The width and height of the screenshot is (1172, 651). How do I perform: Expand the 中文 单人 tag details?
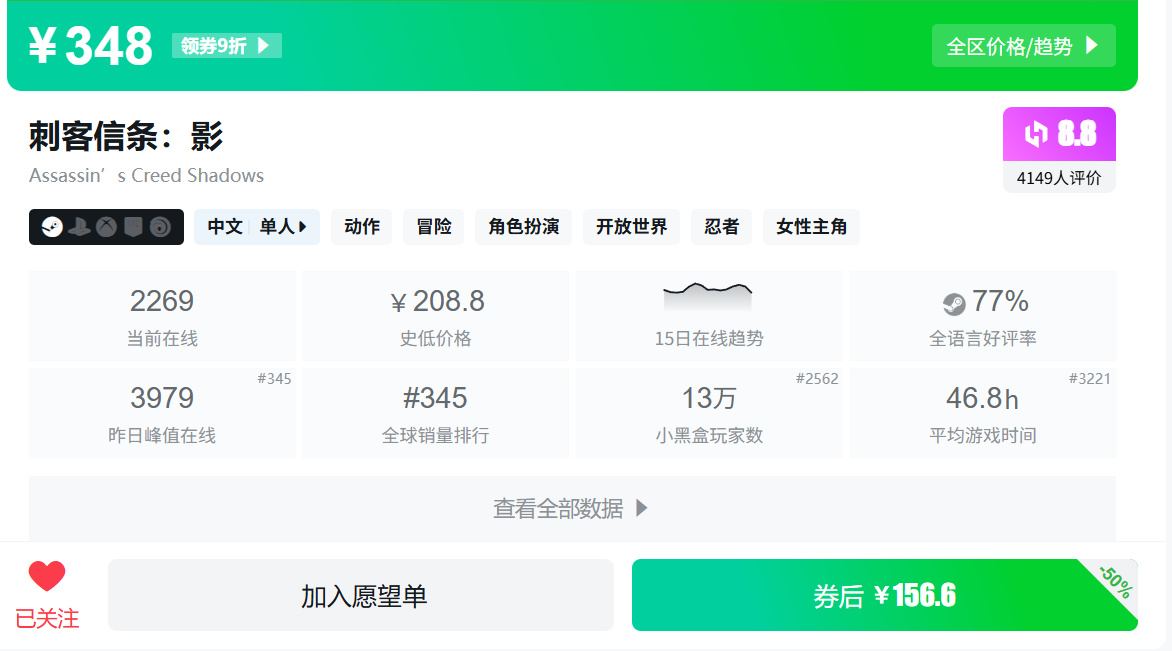[x=256, y=226]
